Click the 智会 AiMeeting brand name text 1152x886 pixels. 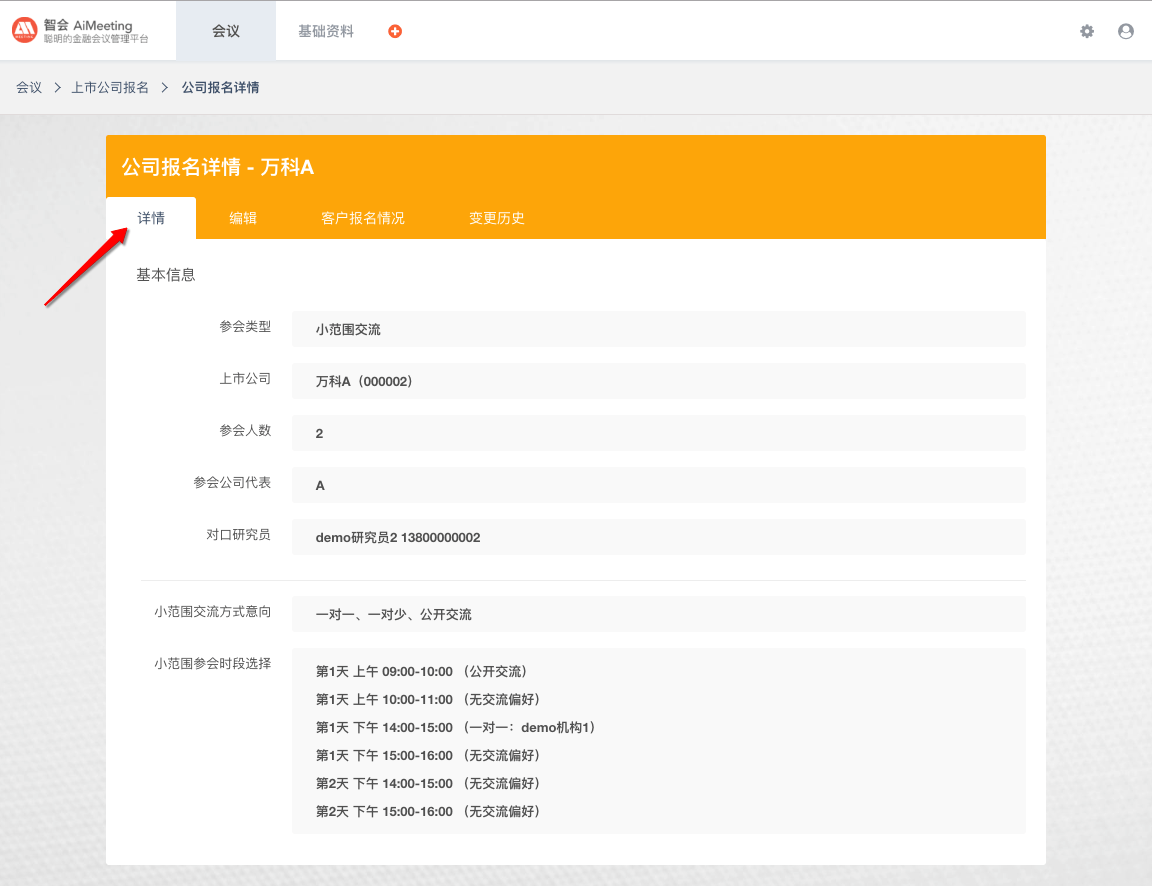[88, 25]
